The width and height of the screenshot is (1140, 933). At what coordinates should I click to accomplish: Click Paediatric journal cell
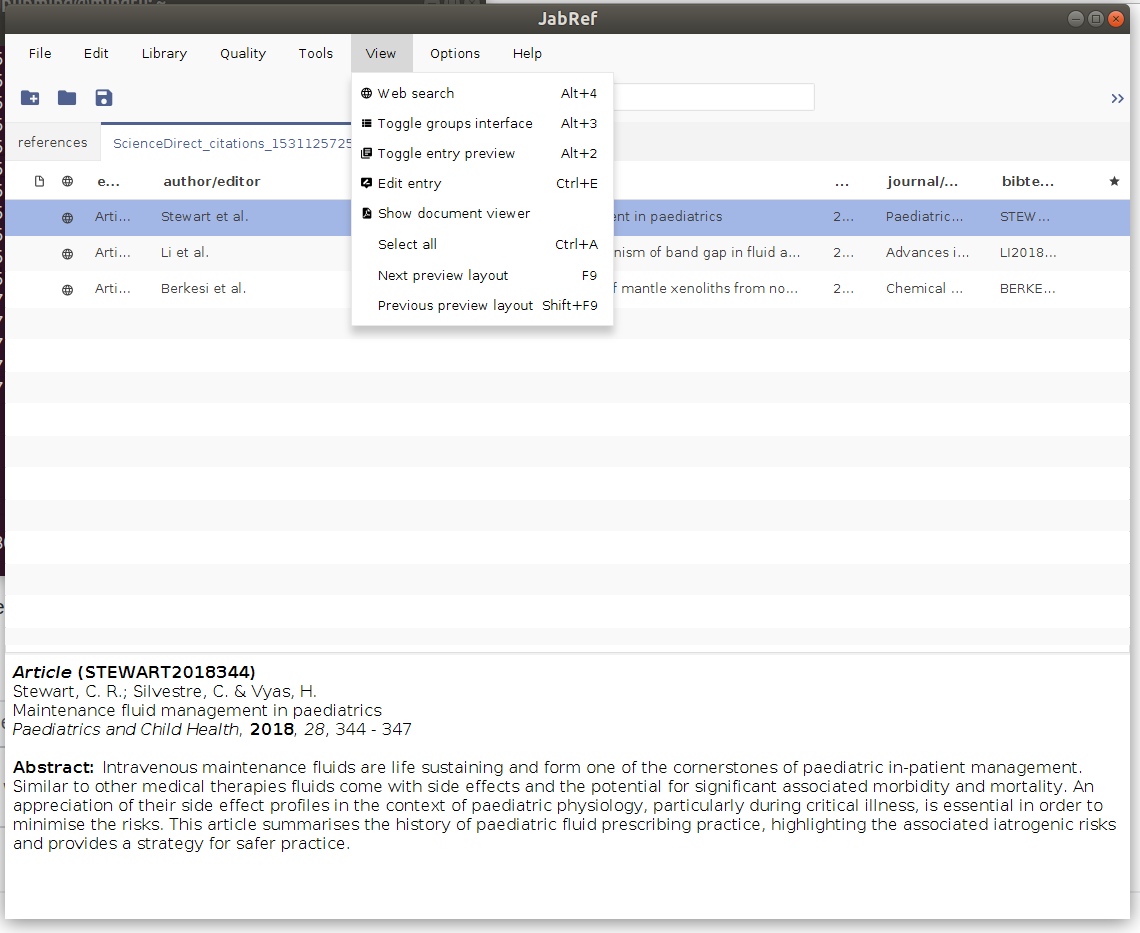(x=924, y=217)
